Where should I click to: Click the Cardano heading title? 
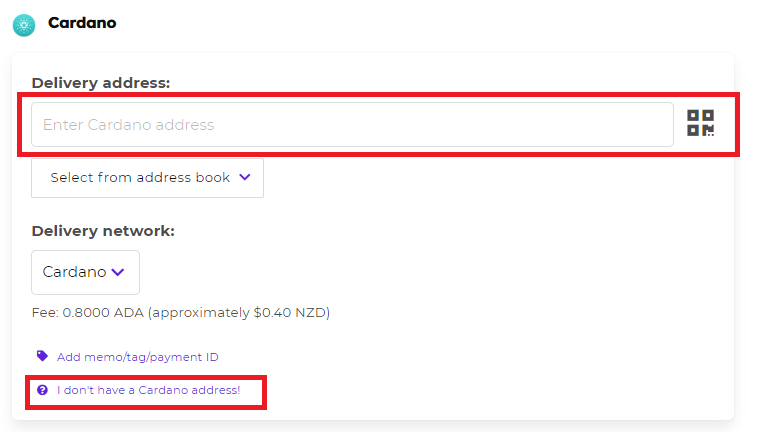pos(82,22)
